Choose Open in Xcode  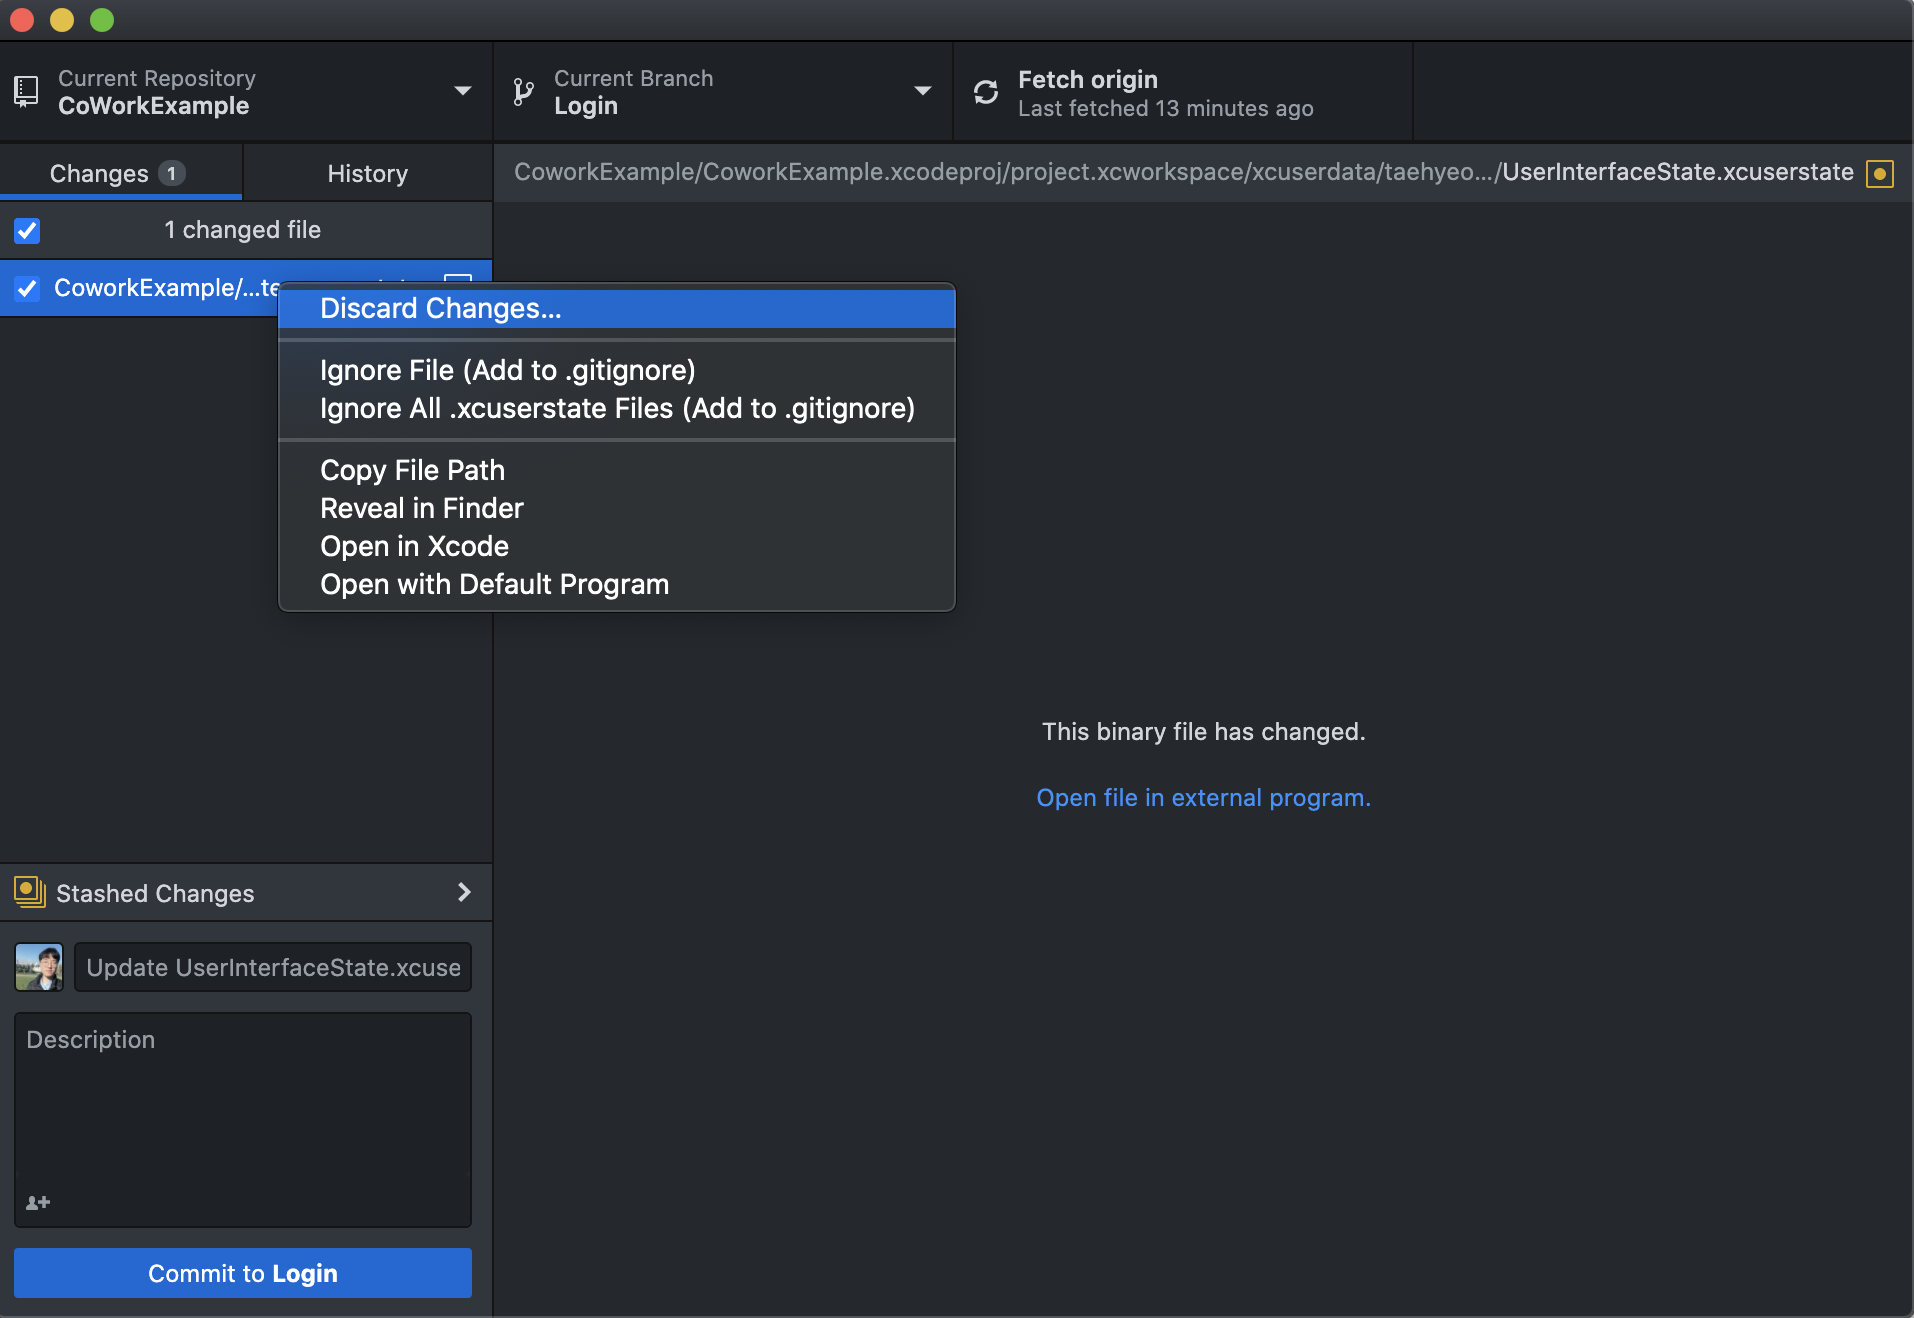point(617,547)
